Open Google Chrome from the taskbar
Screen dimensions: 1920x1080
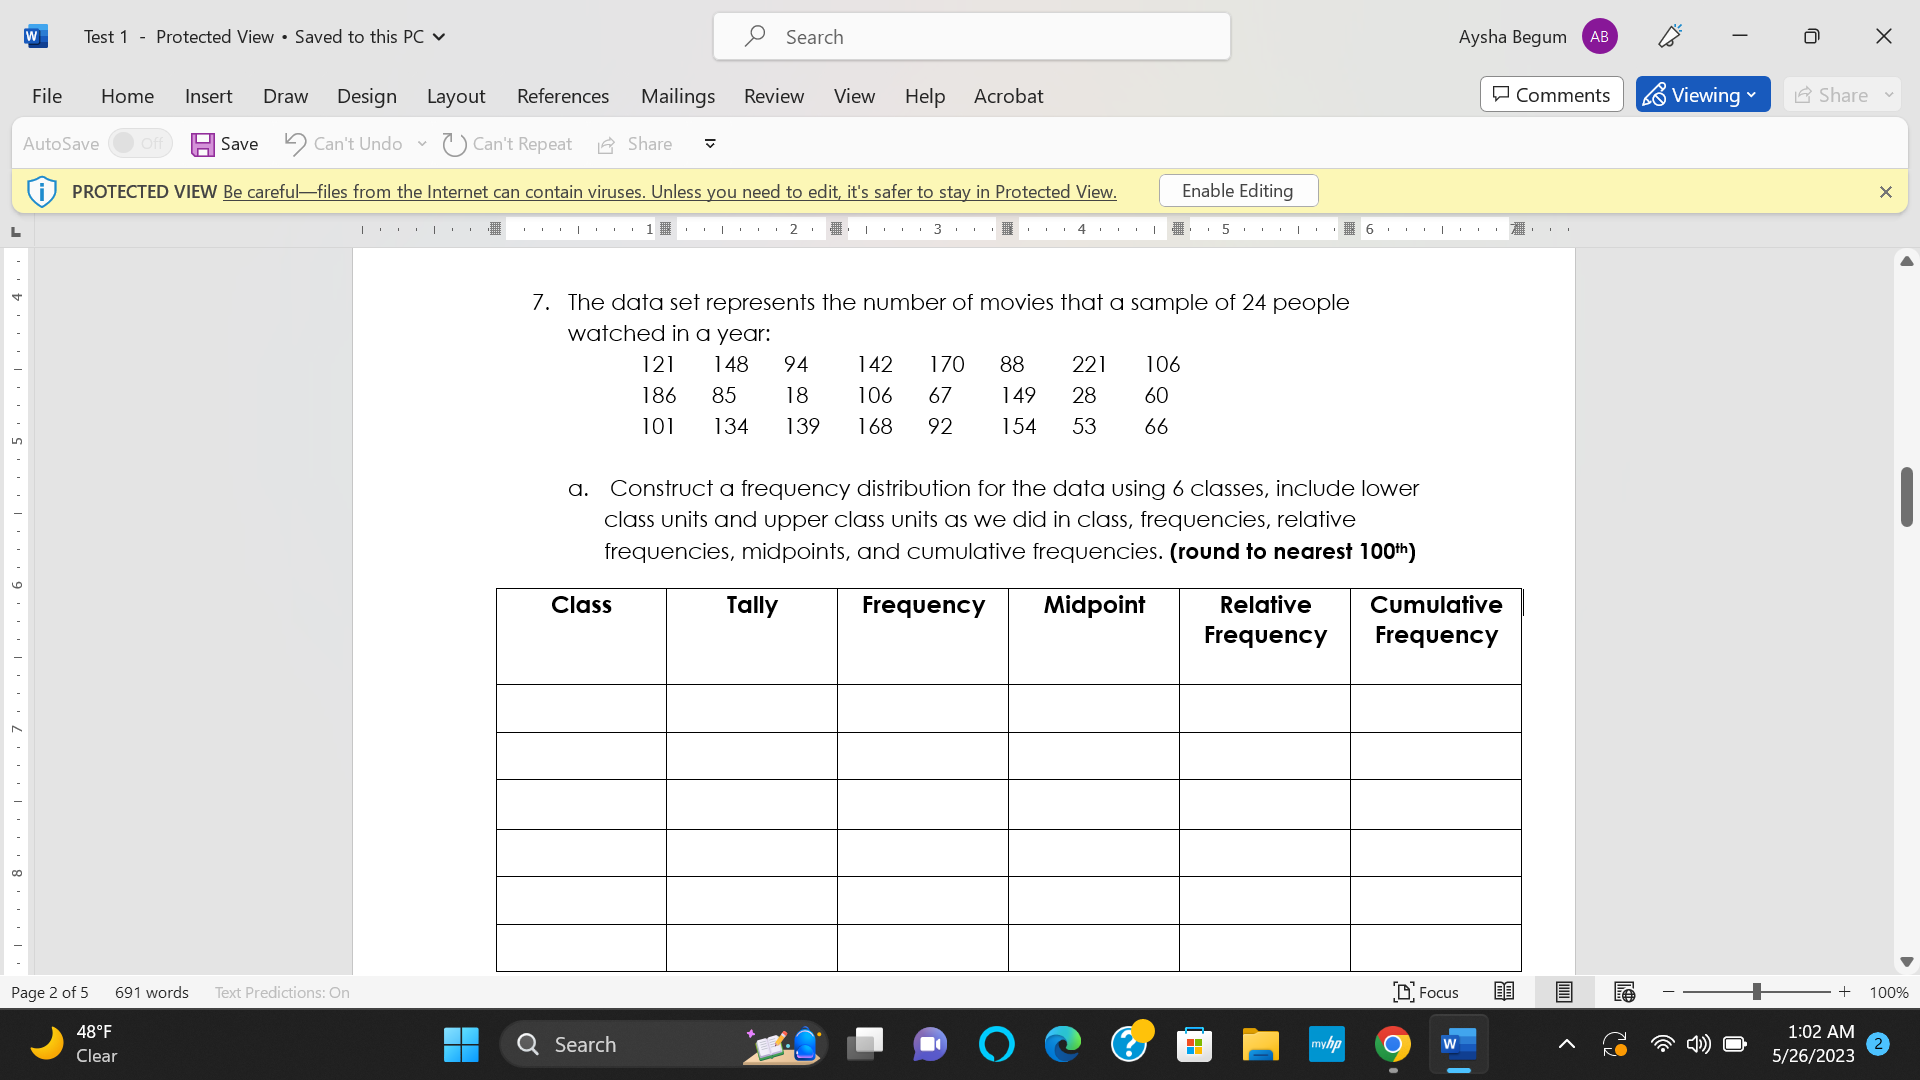[1393, 1043]
